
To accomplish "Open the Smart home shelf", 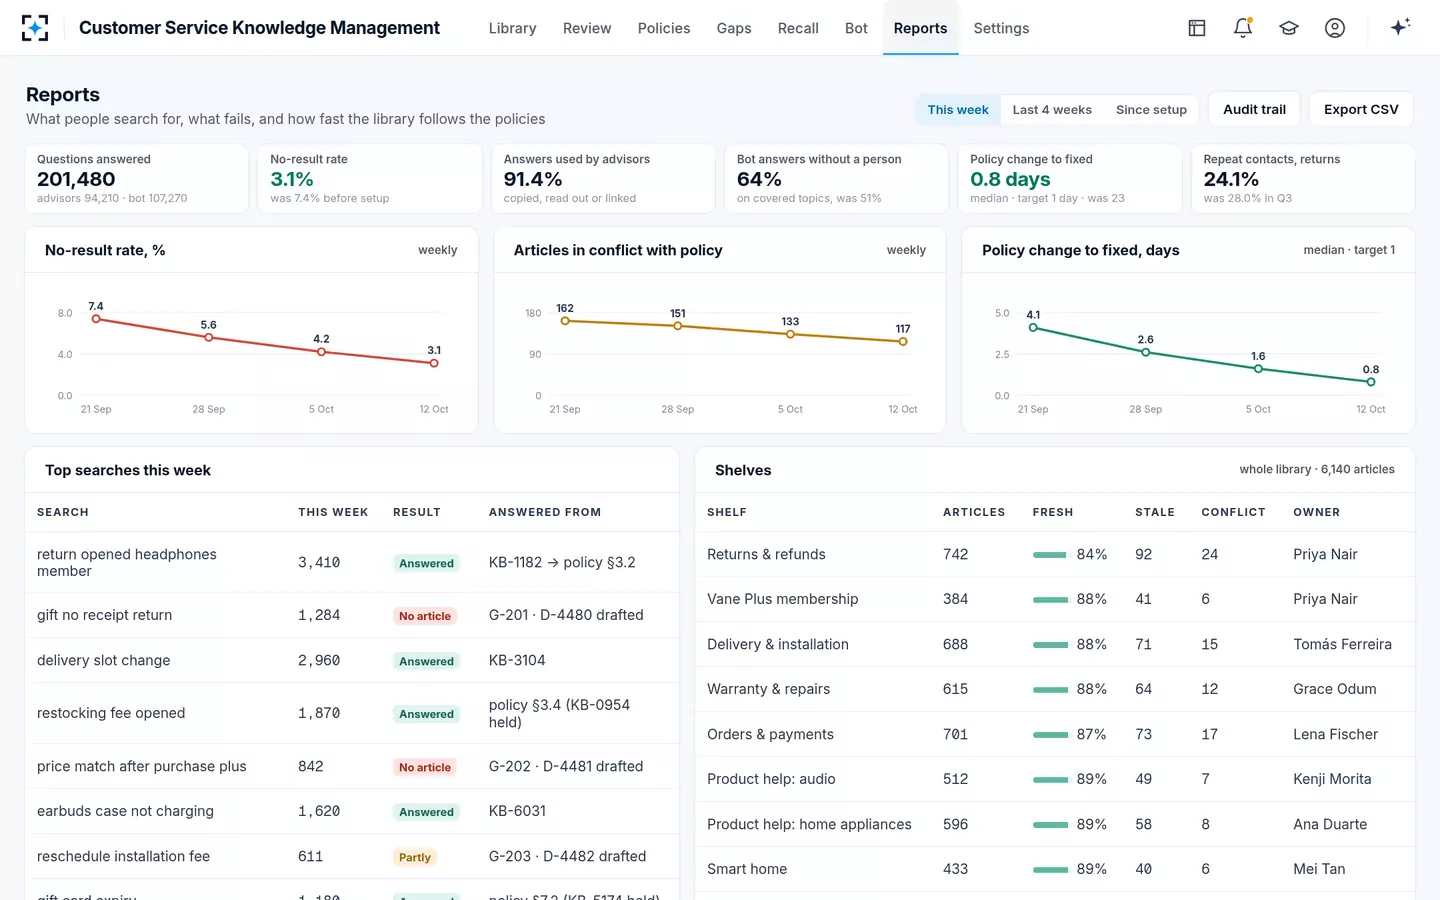I will click(x=747, y=869).
